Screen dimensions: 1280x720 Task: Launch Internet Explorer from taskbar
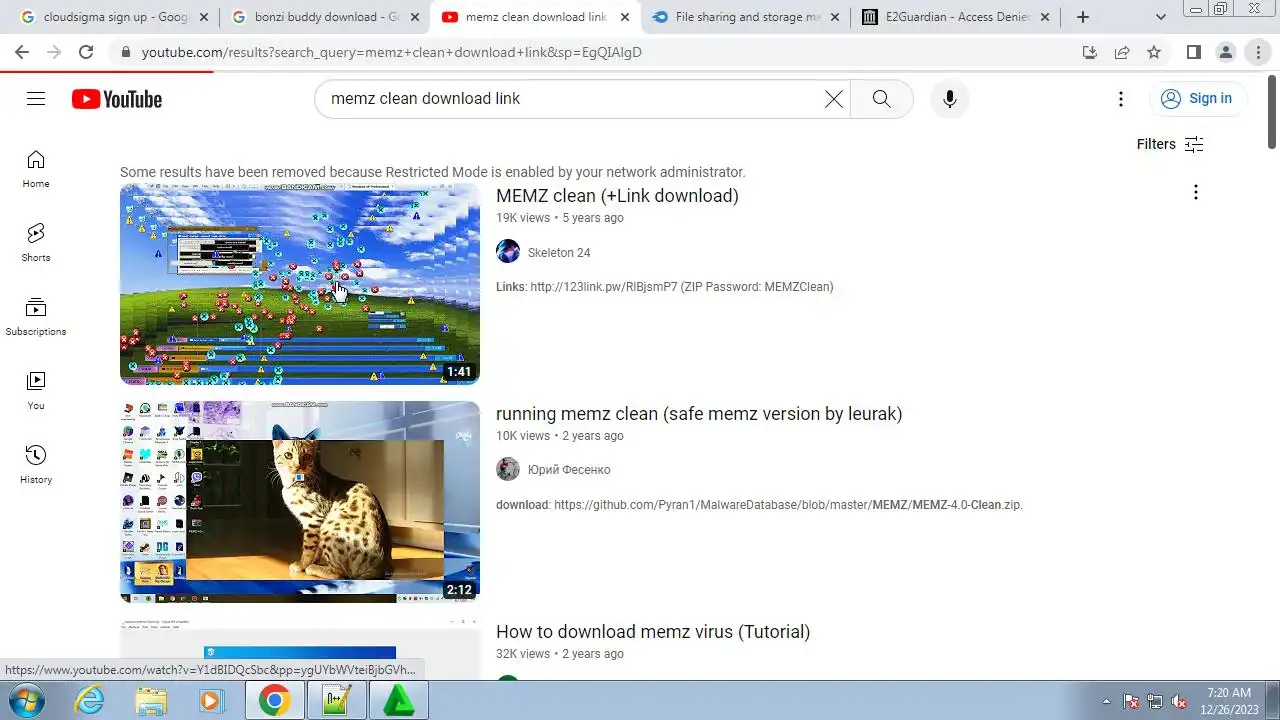click(90, 700)
